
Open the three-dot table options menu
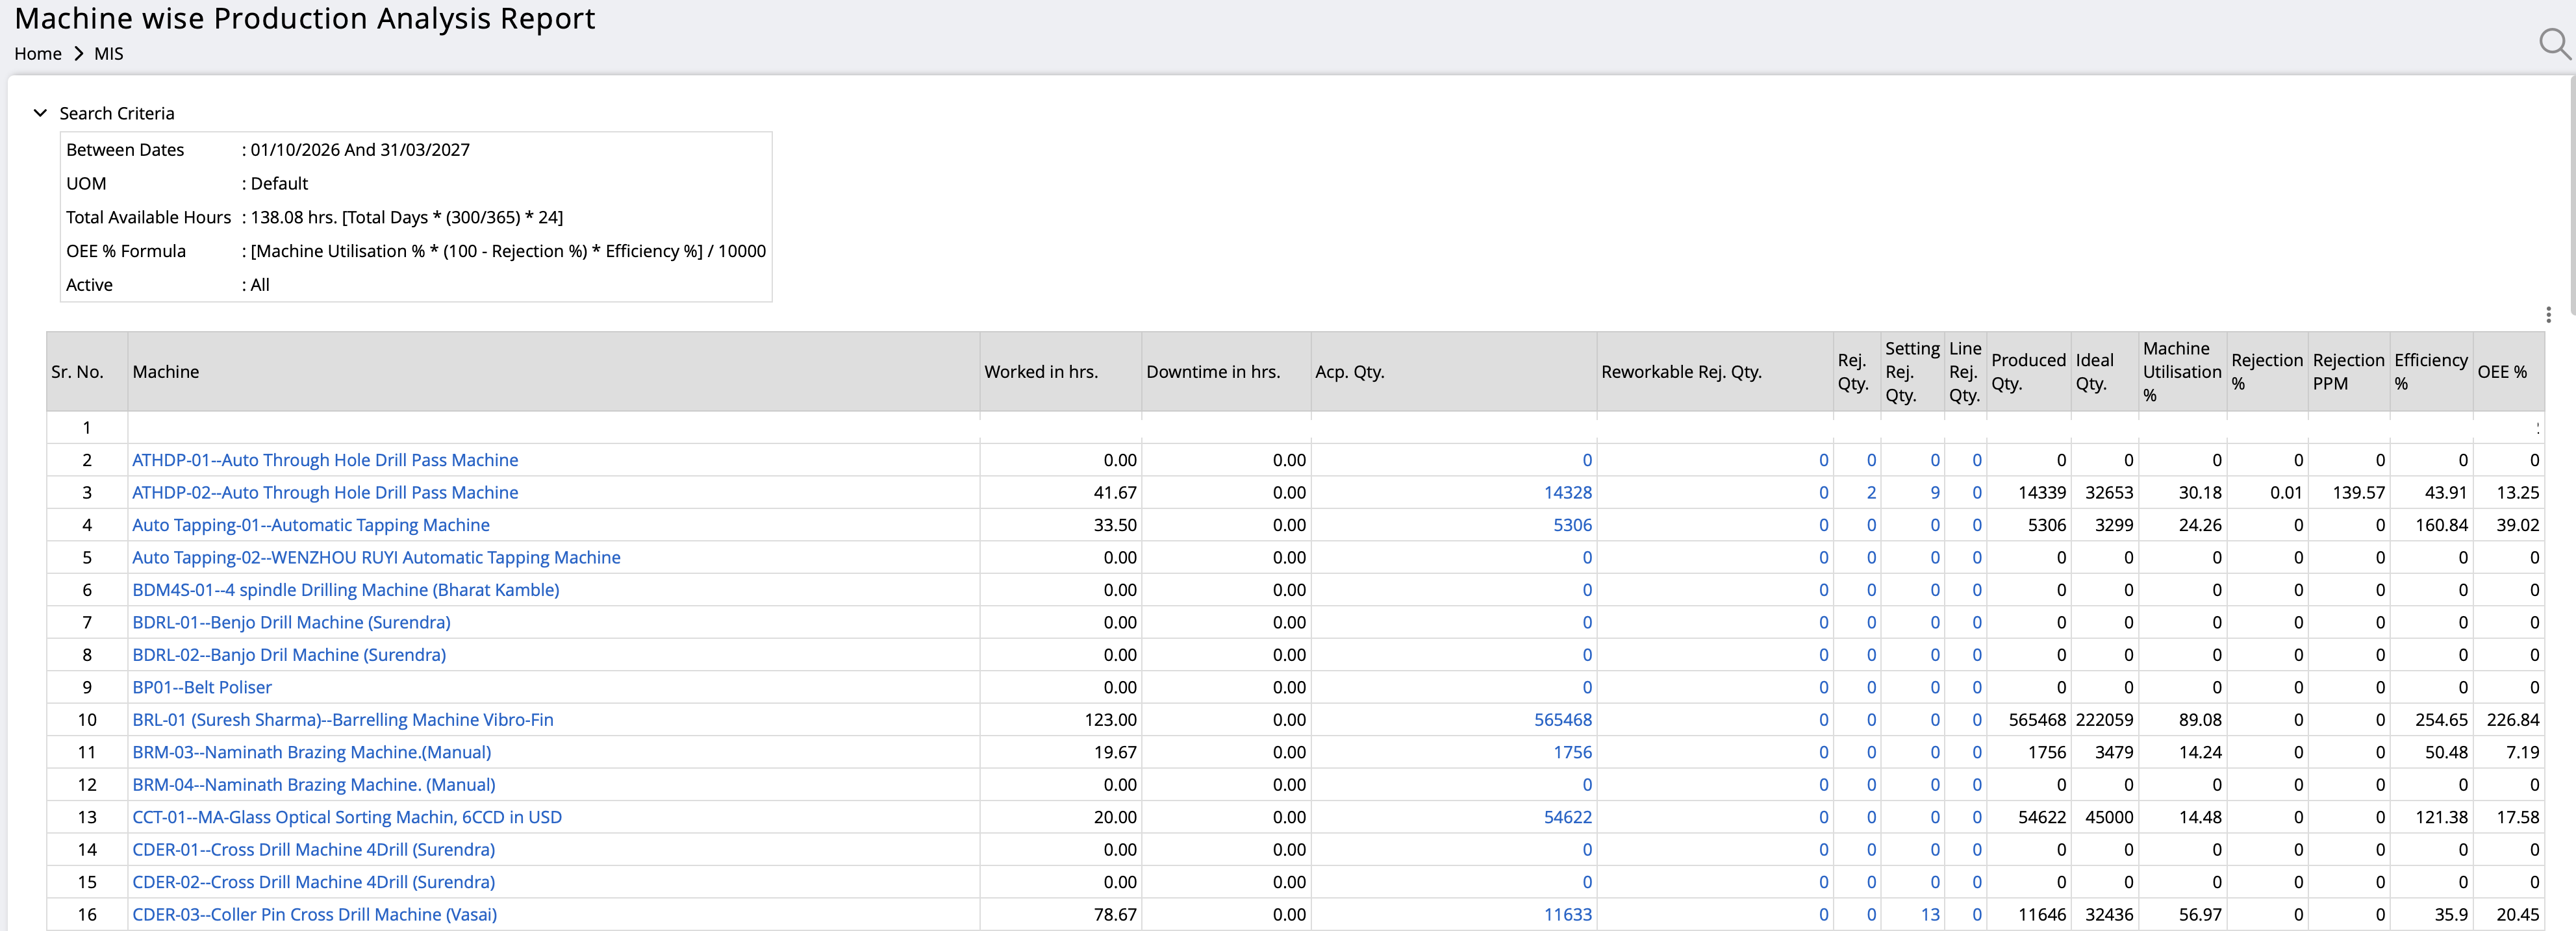click(2548, 315)
